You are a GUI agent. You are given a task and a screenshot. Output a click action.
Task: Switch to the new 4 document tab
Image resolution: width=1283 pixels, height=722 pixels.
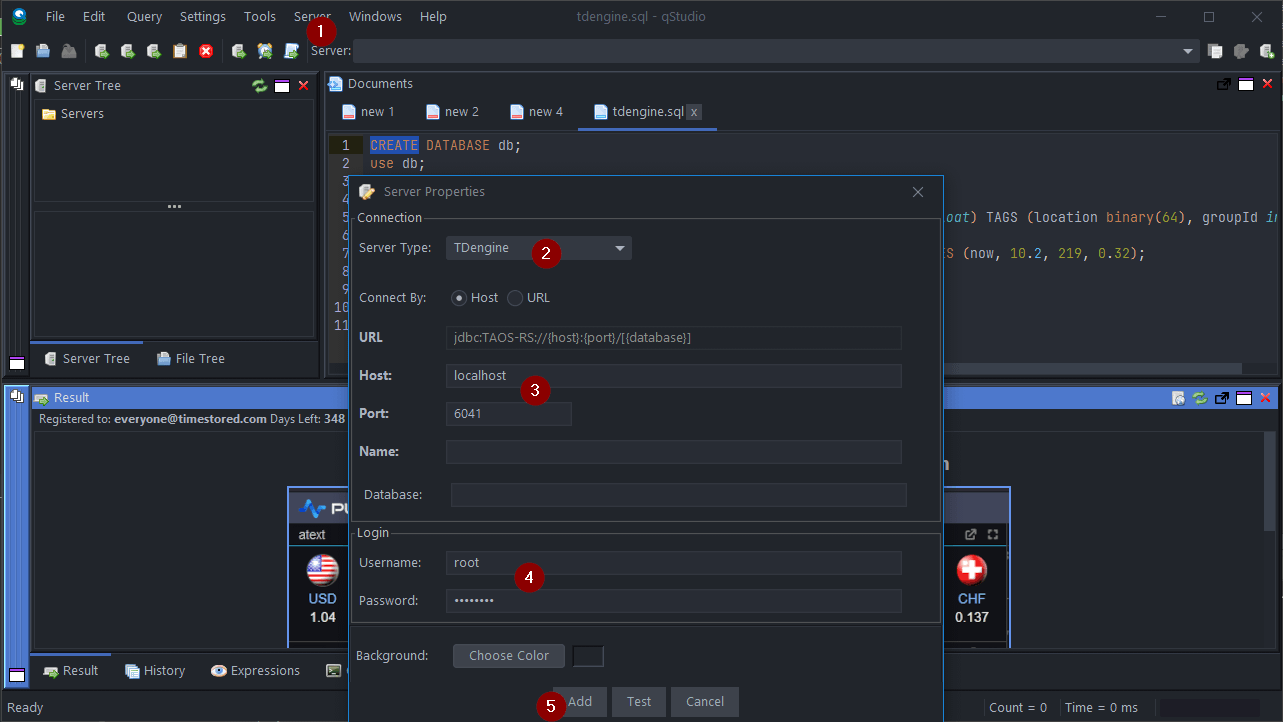click(536, 112)
